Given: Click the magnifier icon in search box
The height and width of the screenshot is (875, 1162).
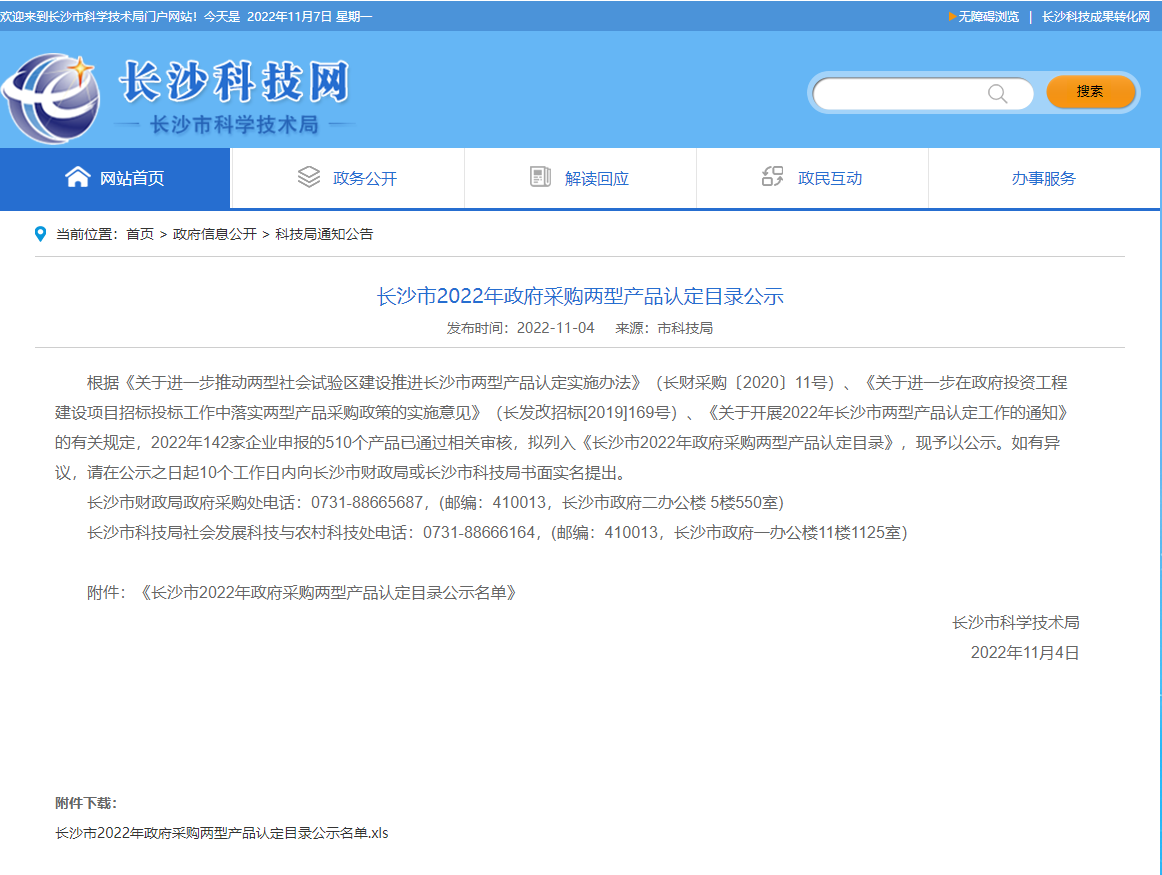Looking at the screenshot, I should (997, 93).
